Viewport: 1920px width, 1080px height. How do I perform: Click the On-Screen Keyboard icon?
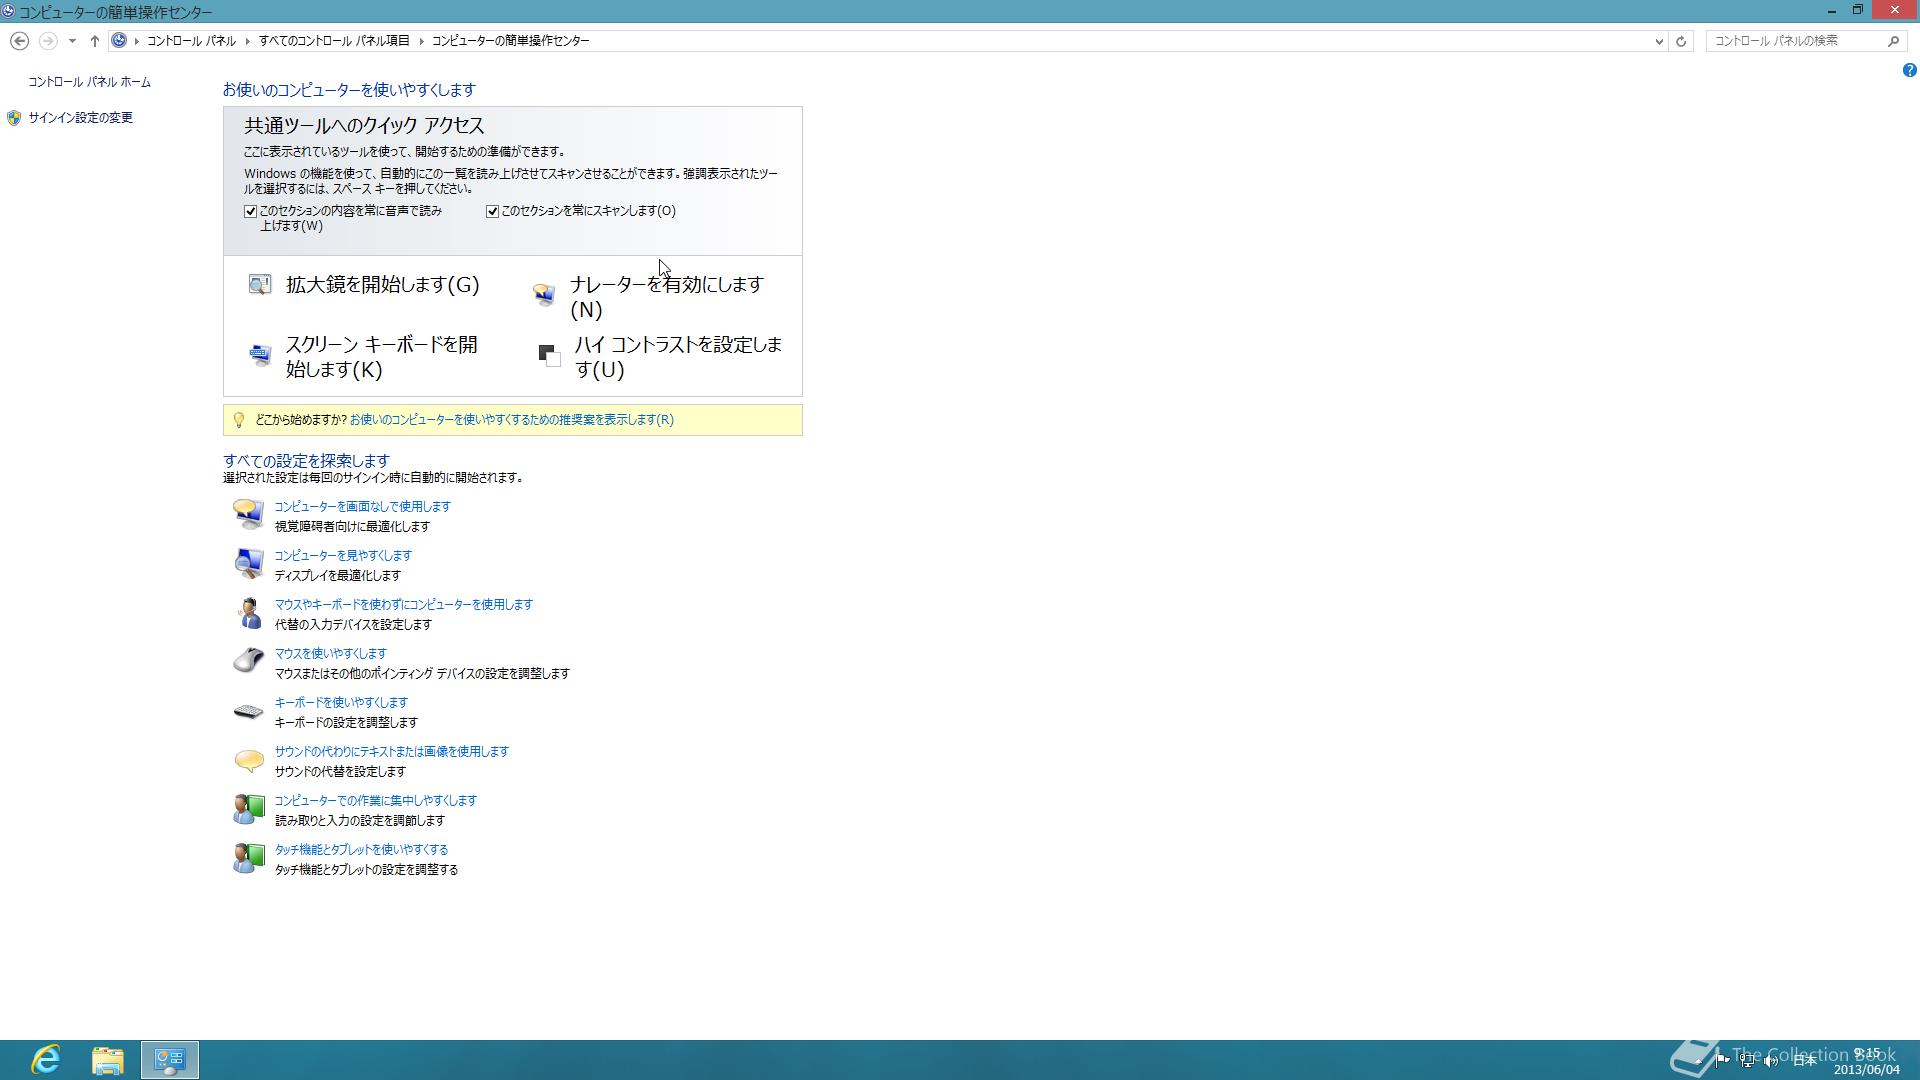tap(260, 355)
